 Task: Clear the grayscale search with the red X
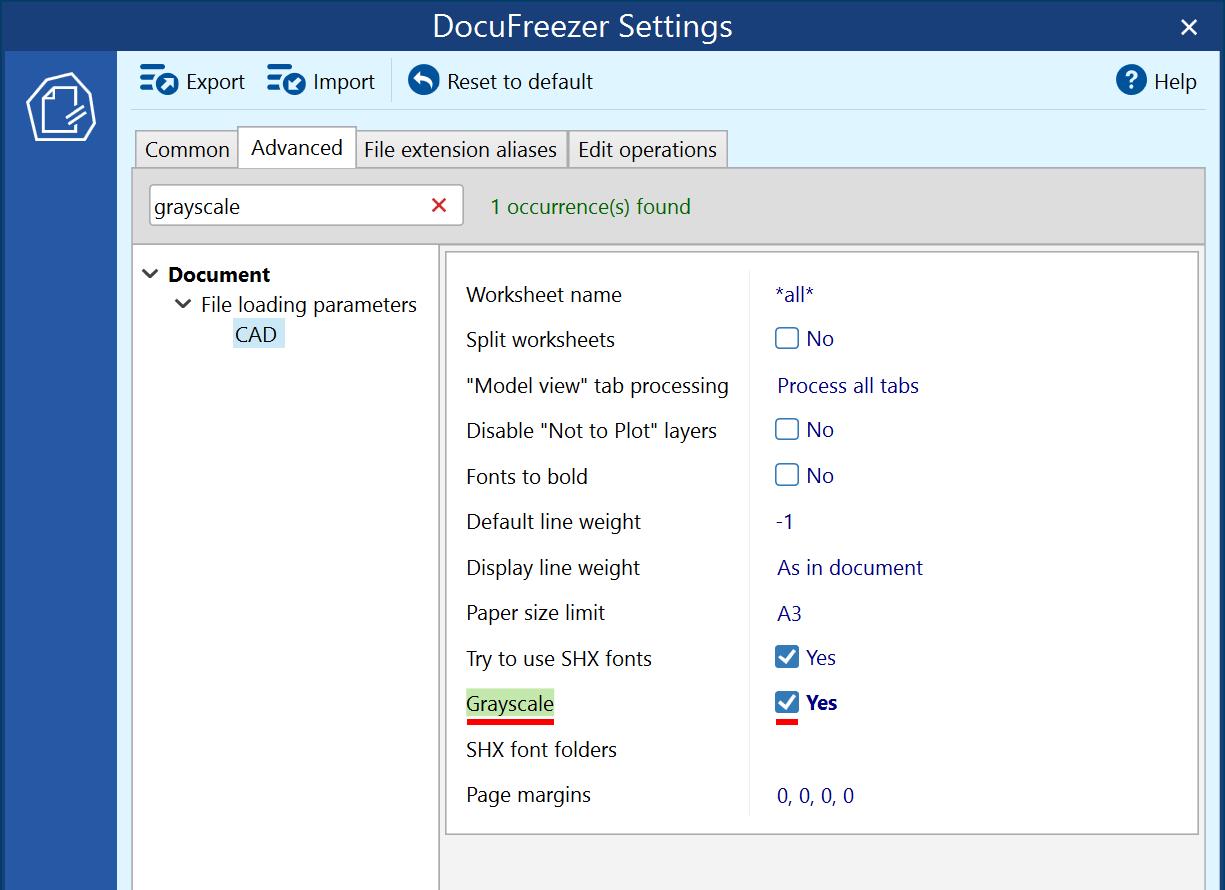tap(439, 205)
